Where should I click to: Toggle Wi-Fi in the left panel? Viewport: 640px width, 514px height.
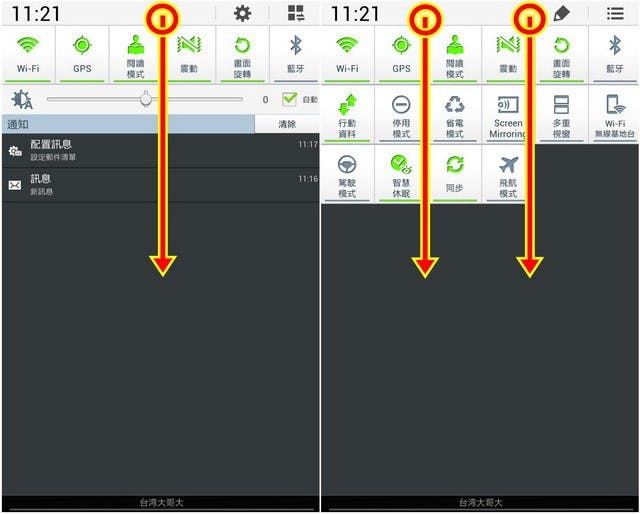28,55
